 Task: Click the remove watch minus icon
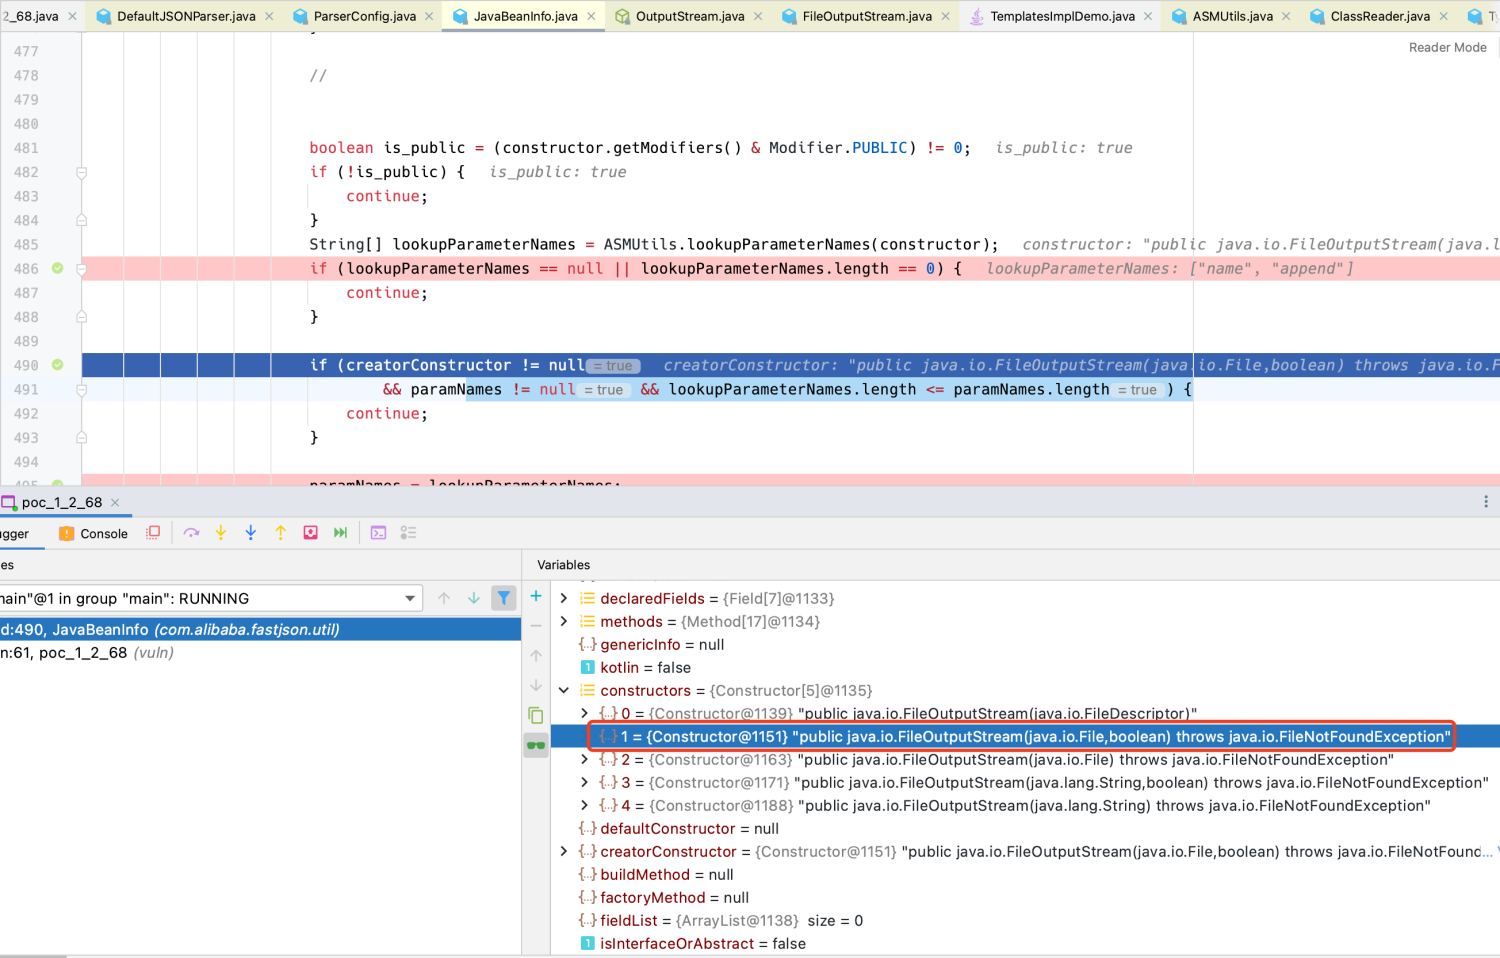point(536,626)
